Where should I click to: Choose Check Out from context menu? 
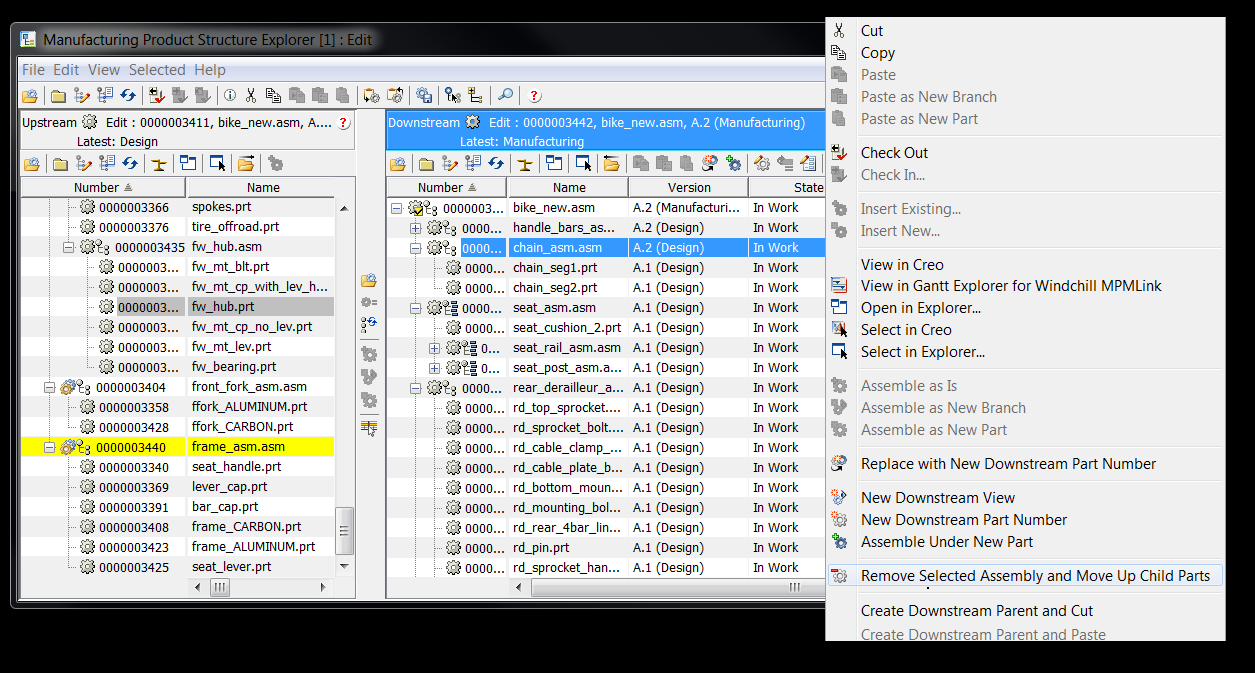(894, 153)
